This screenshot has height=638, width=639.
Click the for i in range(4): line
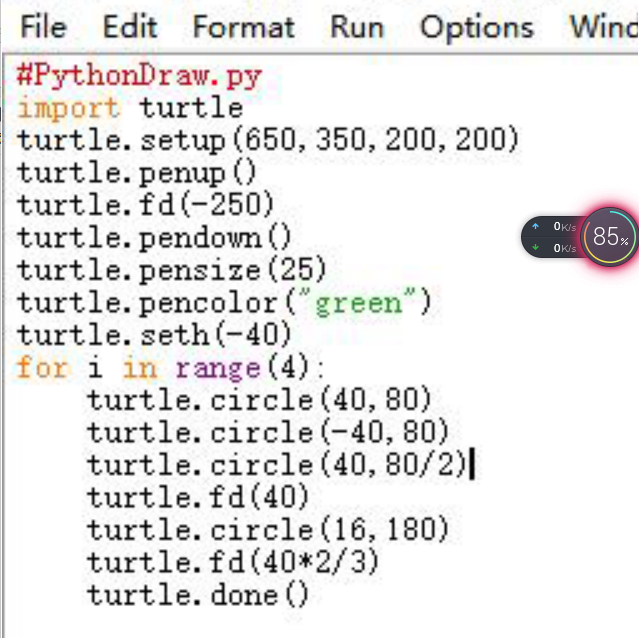170,367
